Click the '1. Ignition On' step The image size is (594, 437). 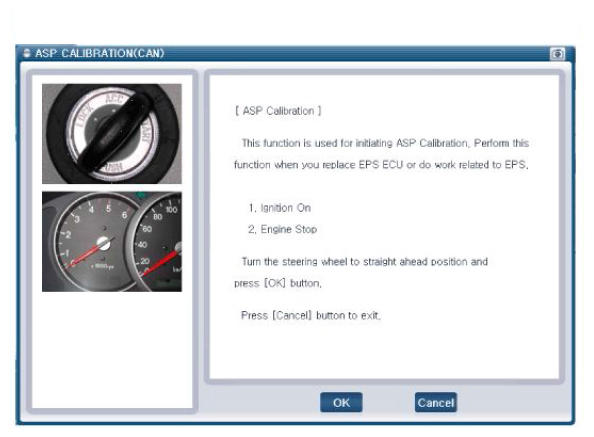280,208
